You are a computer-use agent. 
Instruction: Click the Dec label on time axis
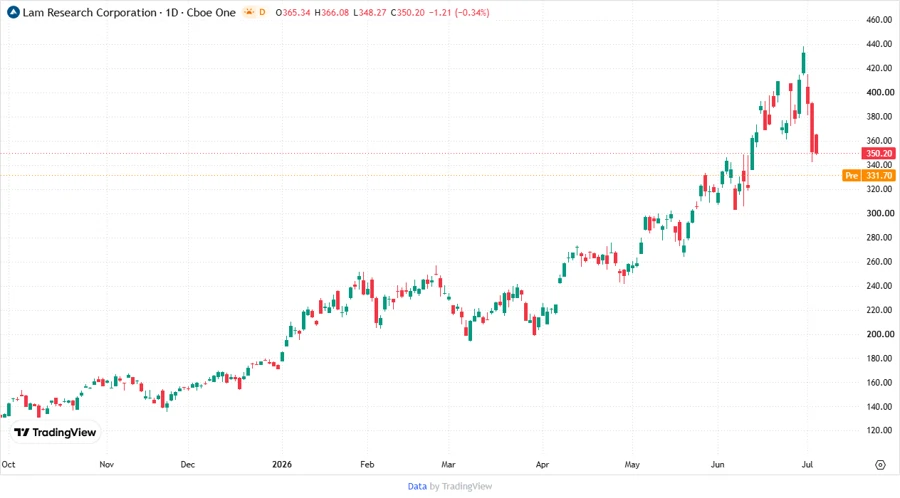(188, 464)
